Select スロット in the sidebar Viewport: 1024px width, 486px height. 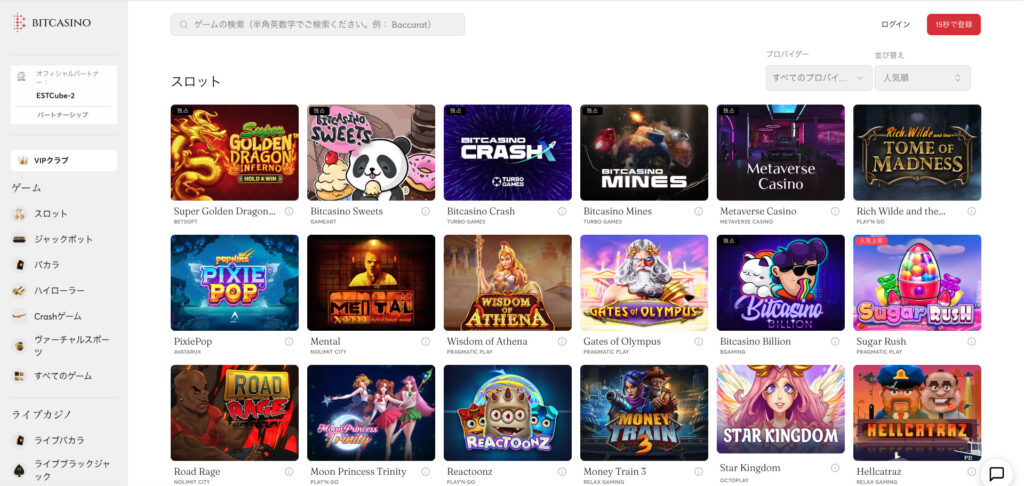(51, 214)
